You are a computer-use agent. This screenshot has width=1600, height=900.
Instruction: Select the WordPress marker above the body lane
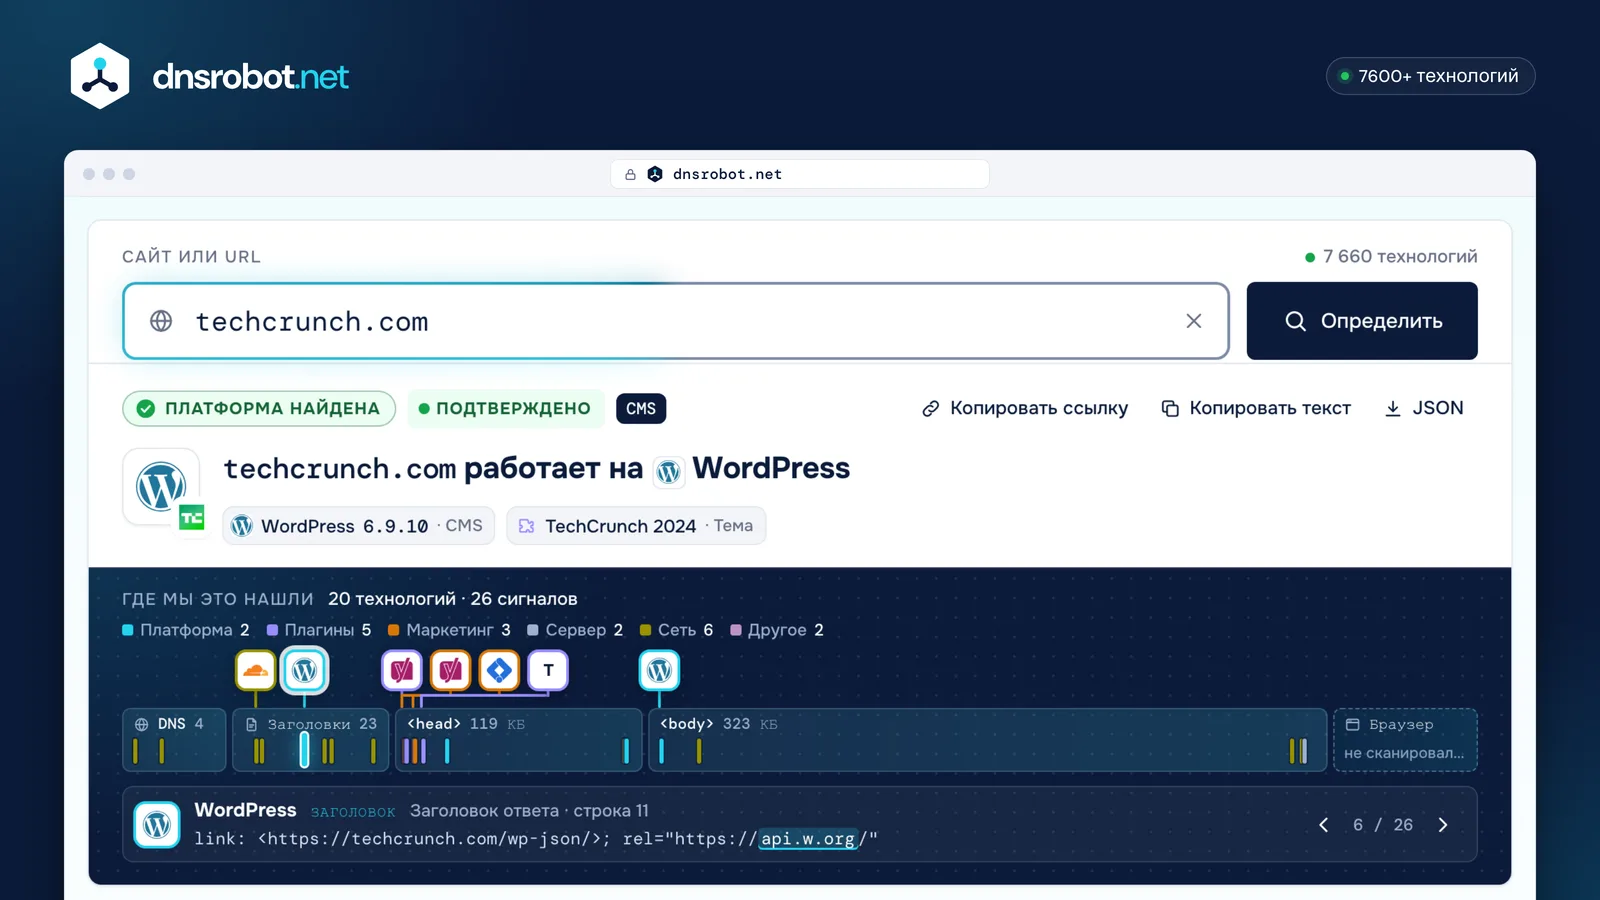tap(659, 670)
